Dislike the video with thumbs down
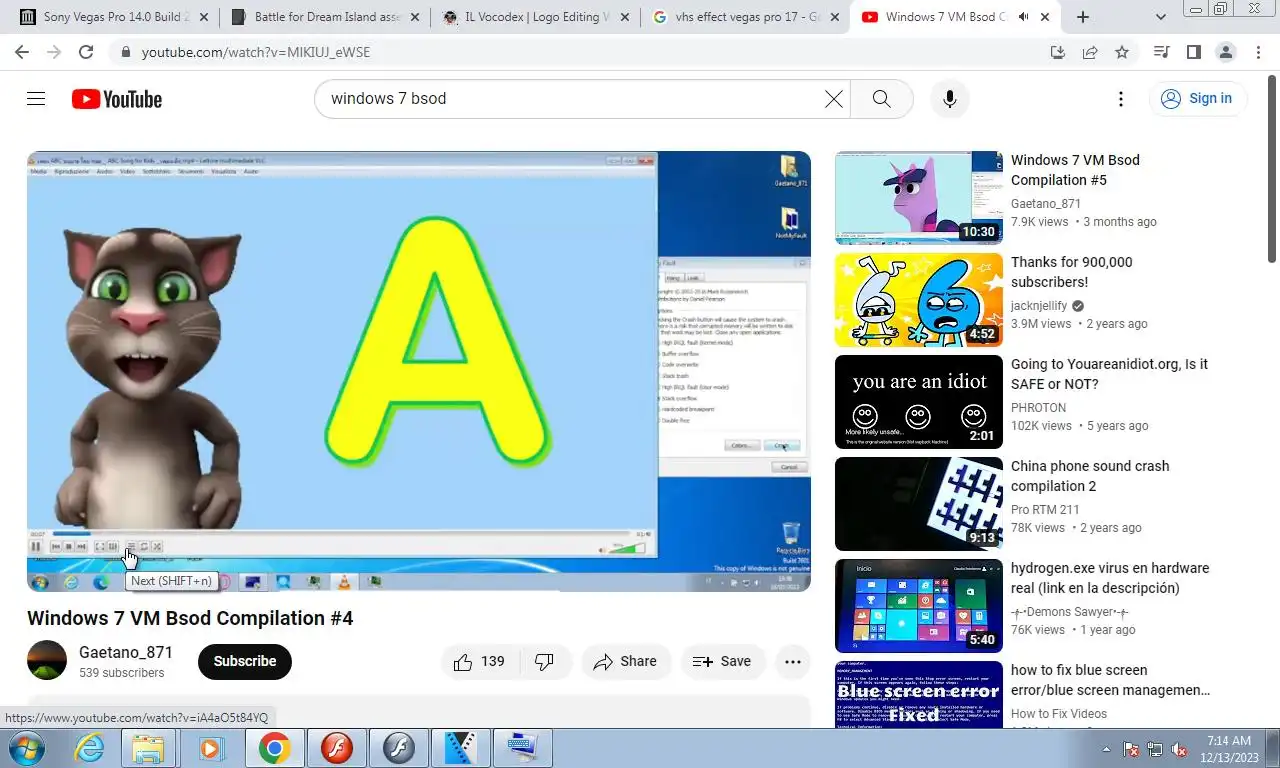This screenshot has width=1280, height=768. [545, 661]
